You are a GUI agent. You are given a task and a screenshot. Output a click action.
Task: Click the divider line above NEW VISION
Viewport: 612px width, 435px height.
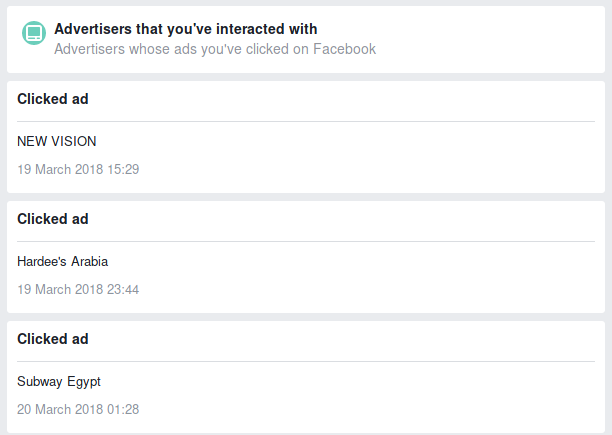coord(306,121)
